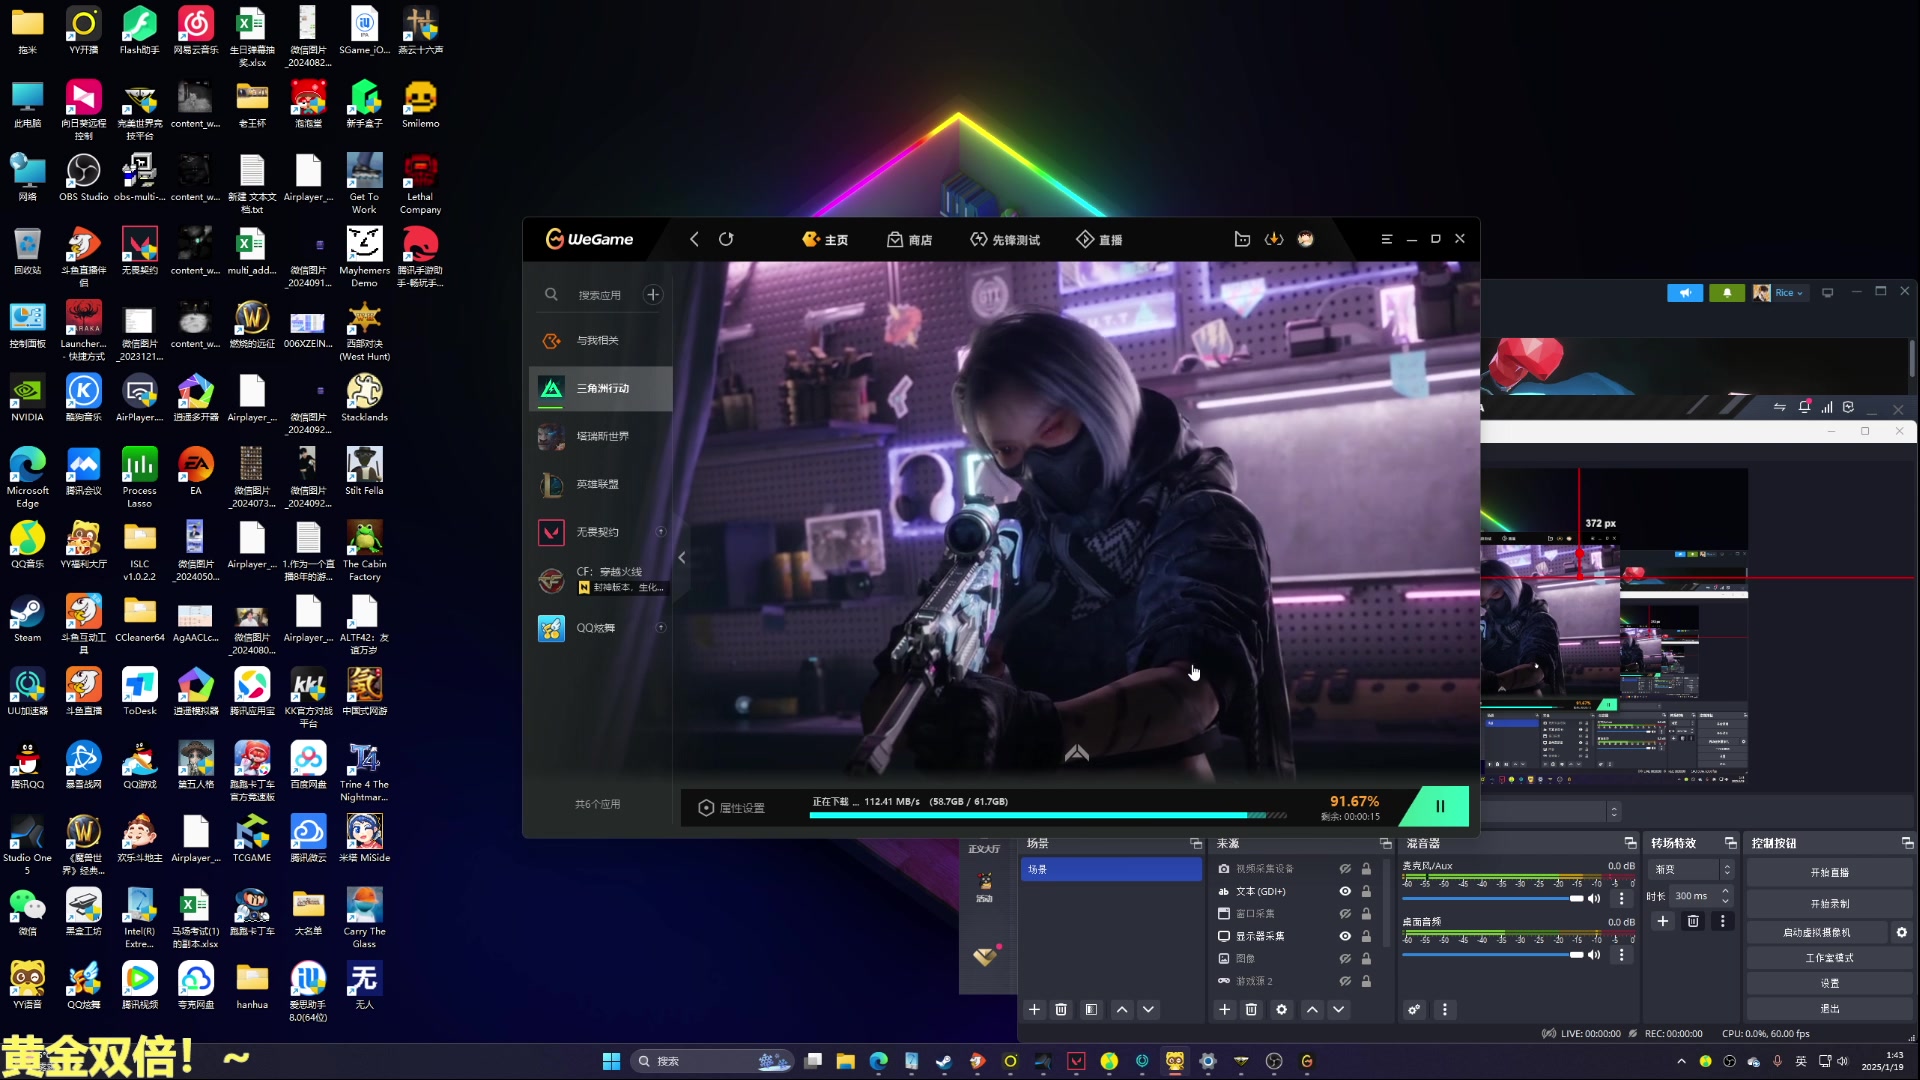The width and height of the screenshot is (1920, 1080).
Task: Open source properties gear in OBS
Action: 1281,1010
